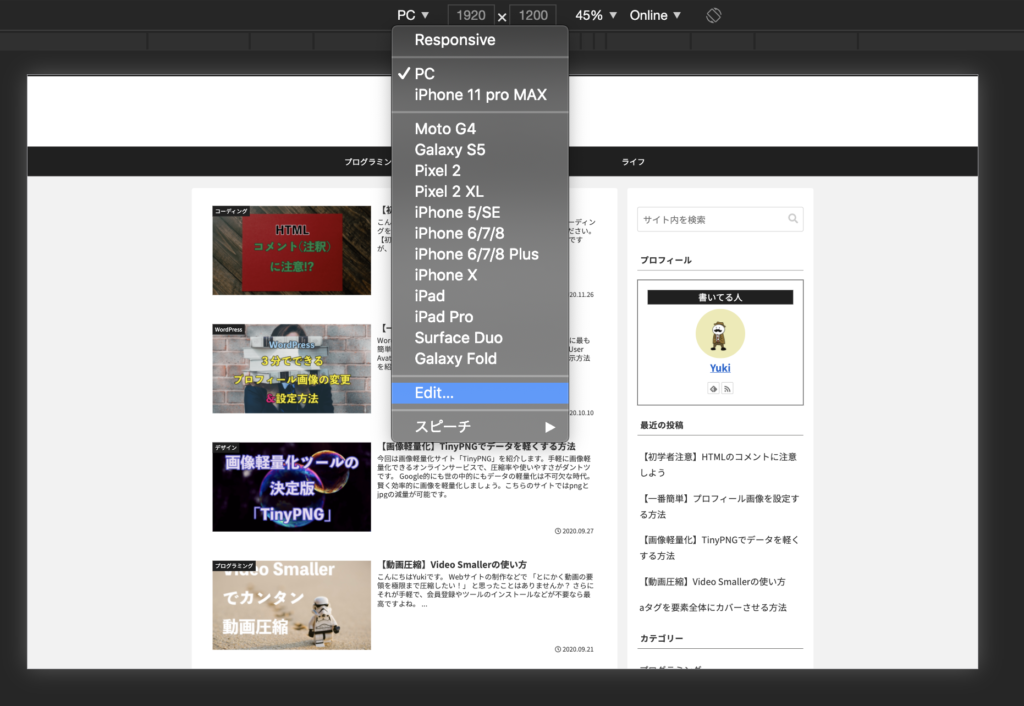Click Edit... in the device menu

point(480,393)
